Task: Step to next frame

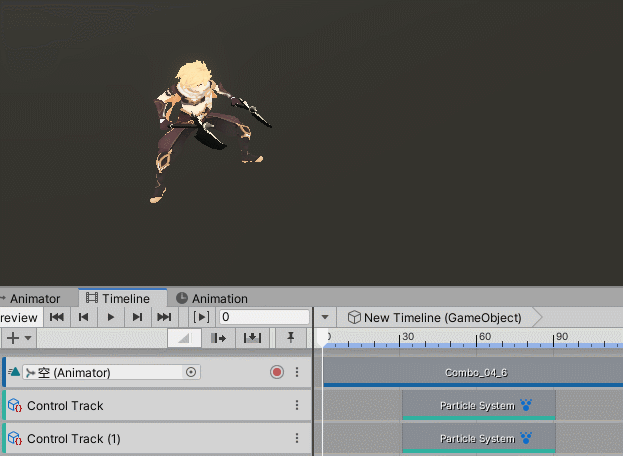Action: pyautogui.click(x=137, y=317)
